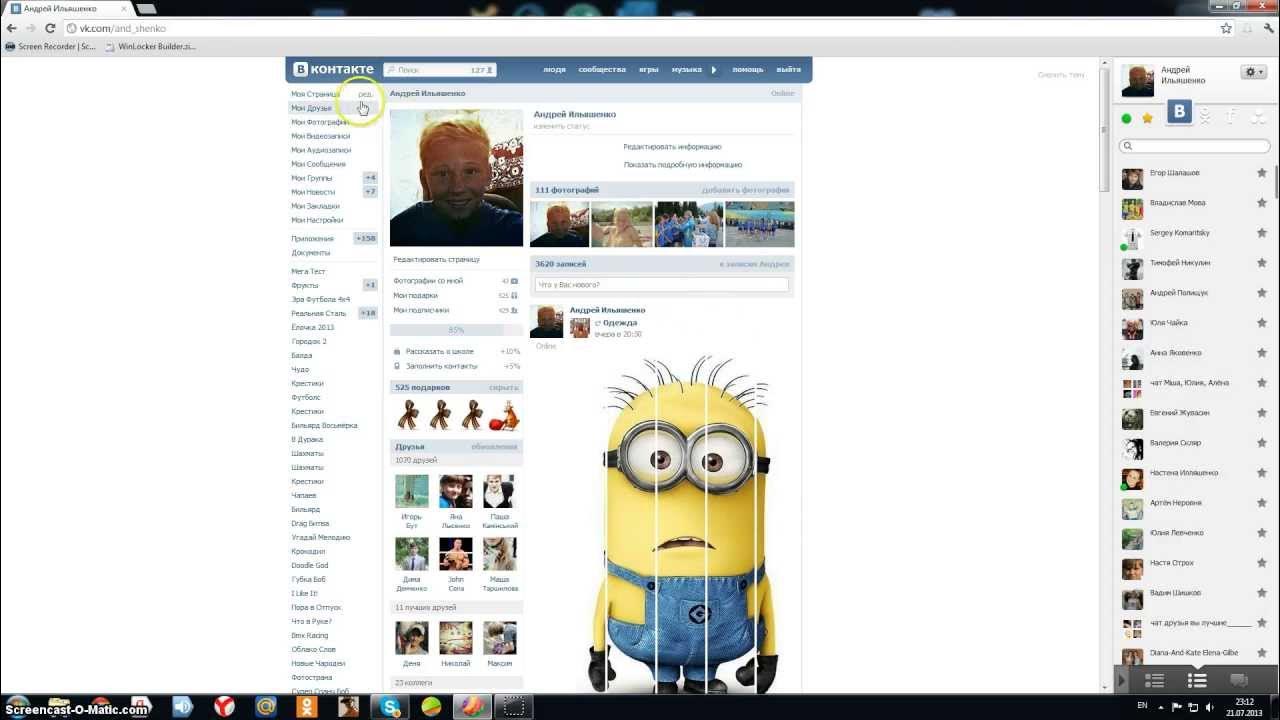Toggle favorite star for Егор Шалашов

[x=1262, y=173]
